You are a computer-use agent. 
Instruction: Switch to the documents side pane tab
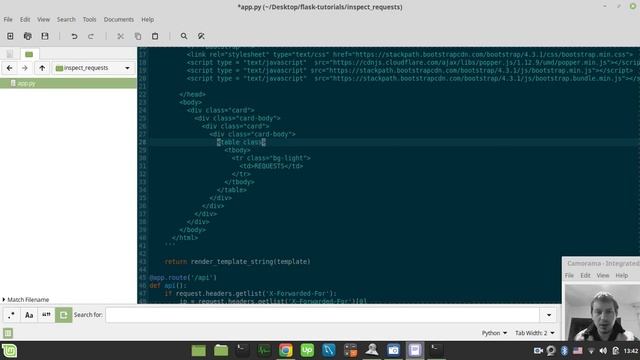tap(10, 54)
